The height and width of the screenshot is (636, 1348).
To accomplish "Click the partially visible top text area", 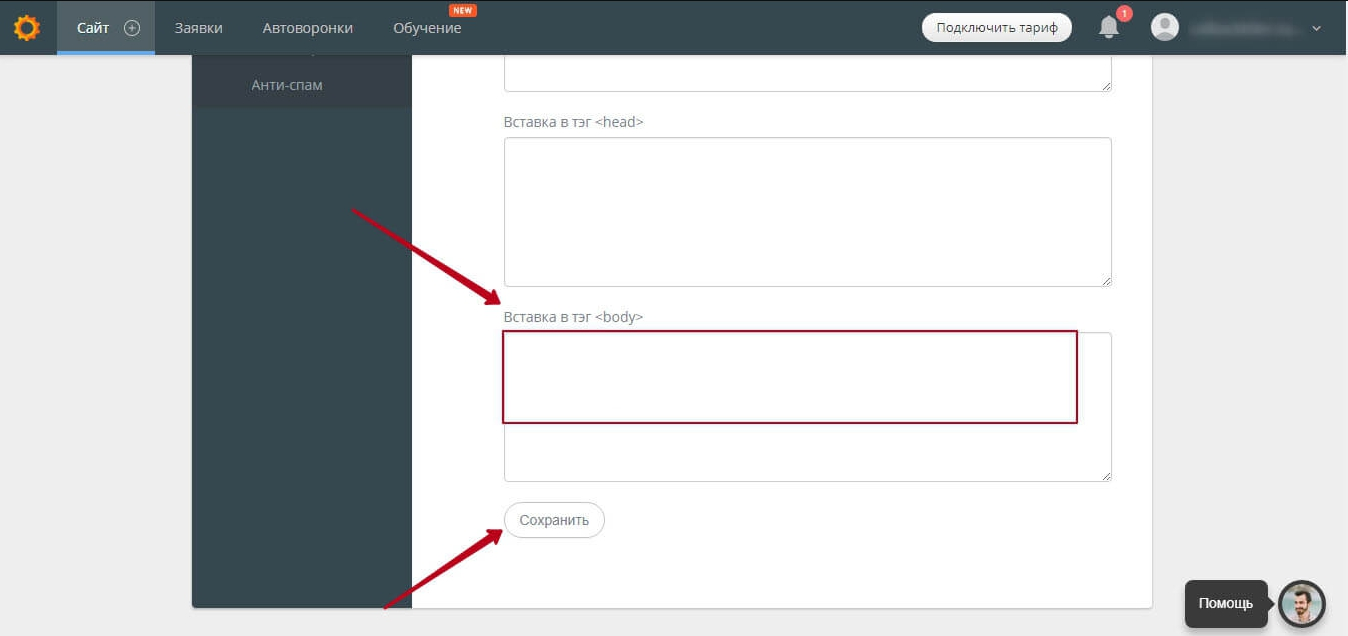I will pyautogui.click(x=808, y=73).
